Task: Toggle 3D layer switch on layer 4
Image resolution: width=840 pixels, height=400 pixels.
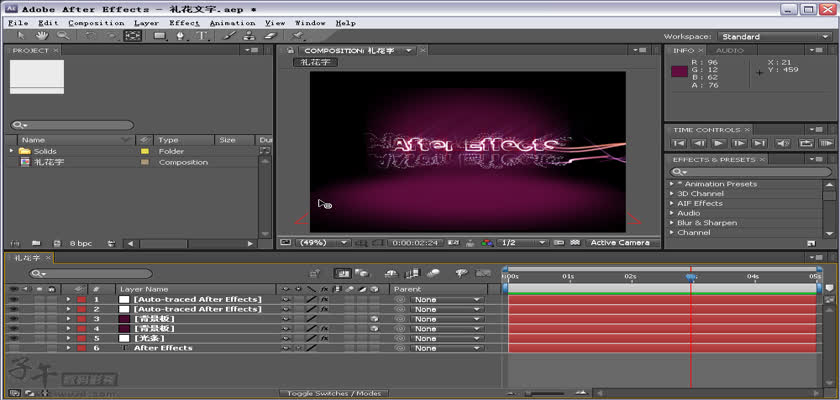Action: point(374,328)
